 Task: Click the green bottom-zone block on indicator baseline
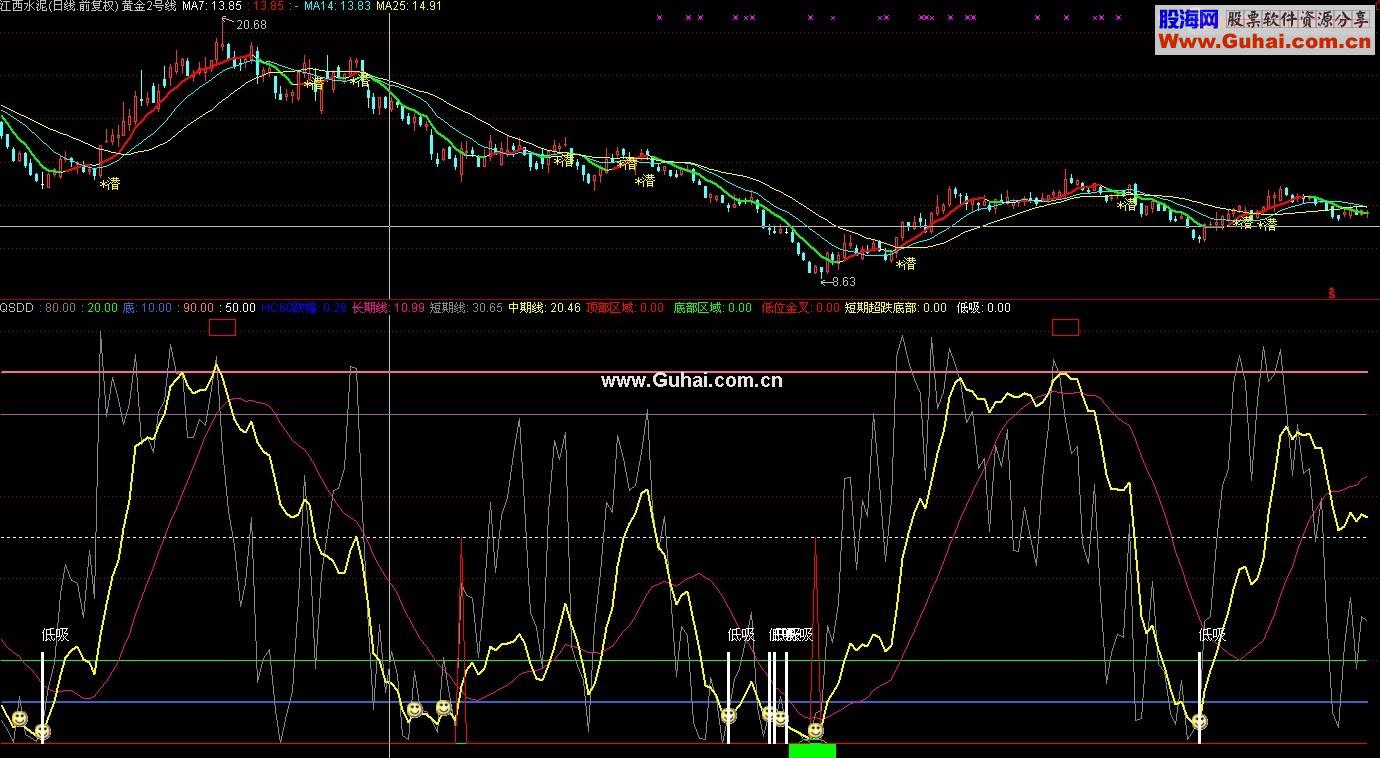click(812, 750)
